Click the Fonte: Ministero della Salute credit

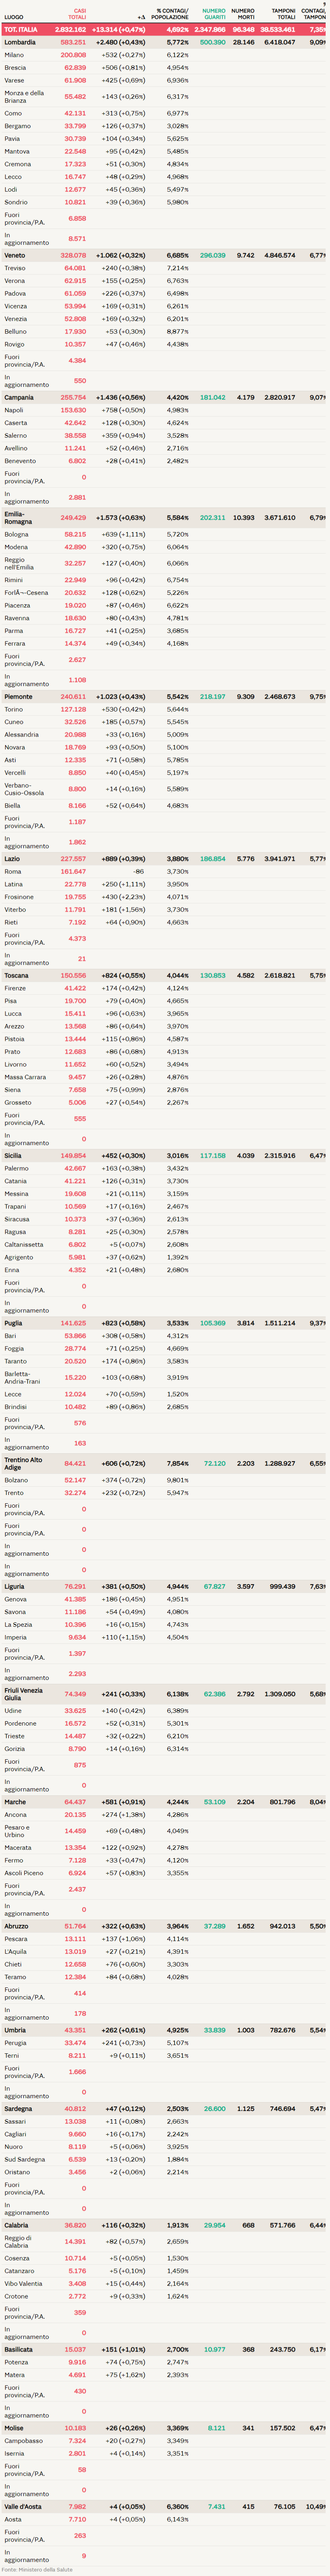pos(37,2569)
